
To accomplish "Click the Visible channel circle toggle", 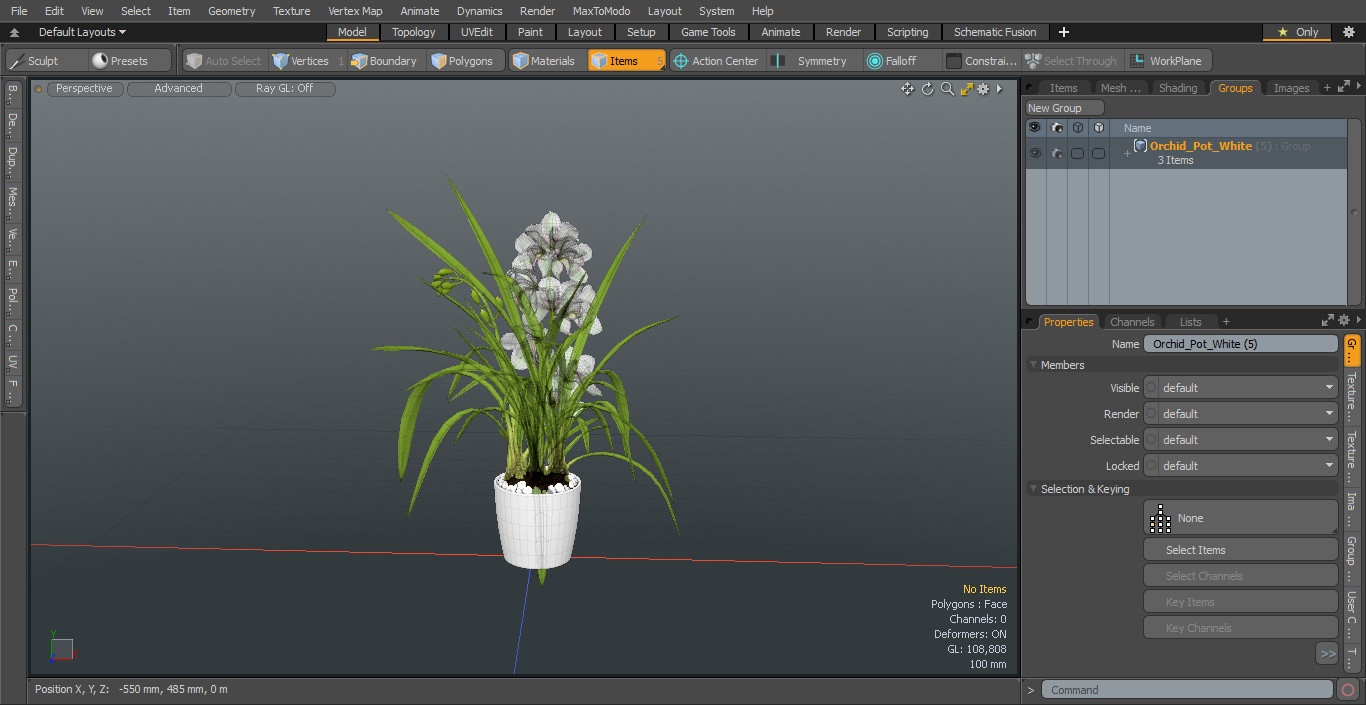I will (x=1151, y=388).
